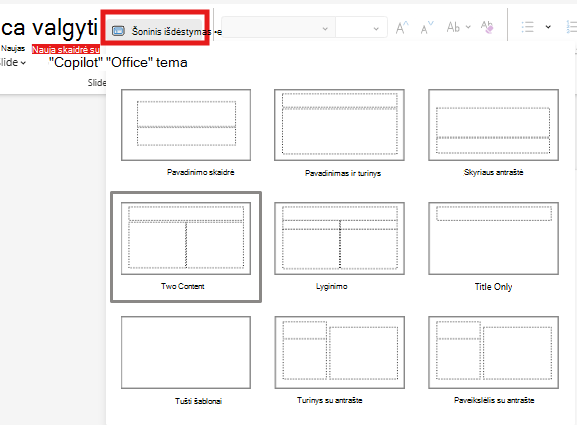The image size is (577, 425).
Task: Click the Šoninis išdėstymas layout button
Action: pyautogui.click(x=155, y=31)
